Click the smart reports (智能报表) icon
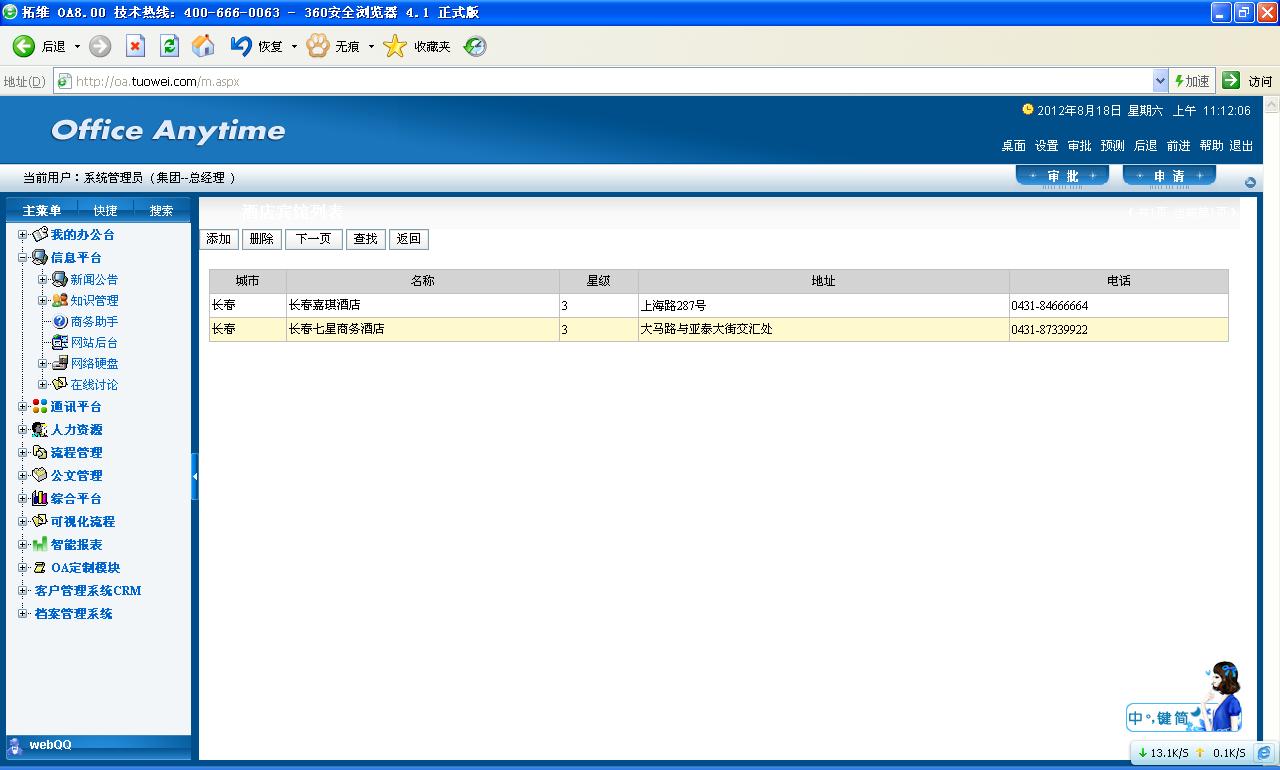This screenshot has height=770, width=1280. point(40,545)
